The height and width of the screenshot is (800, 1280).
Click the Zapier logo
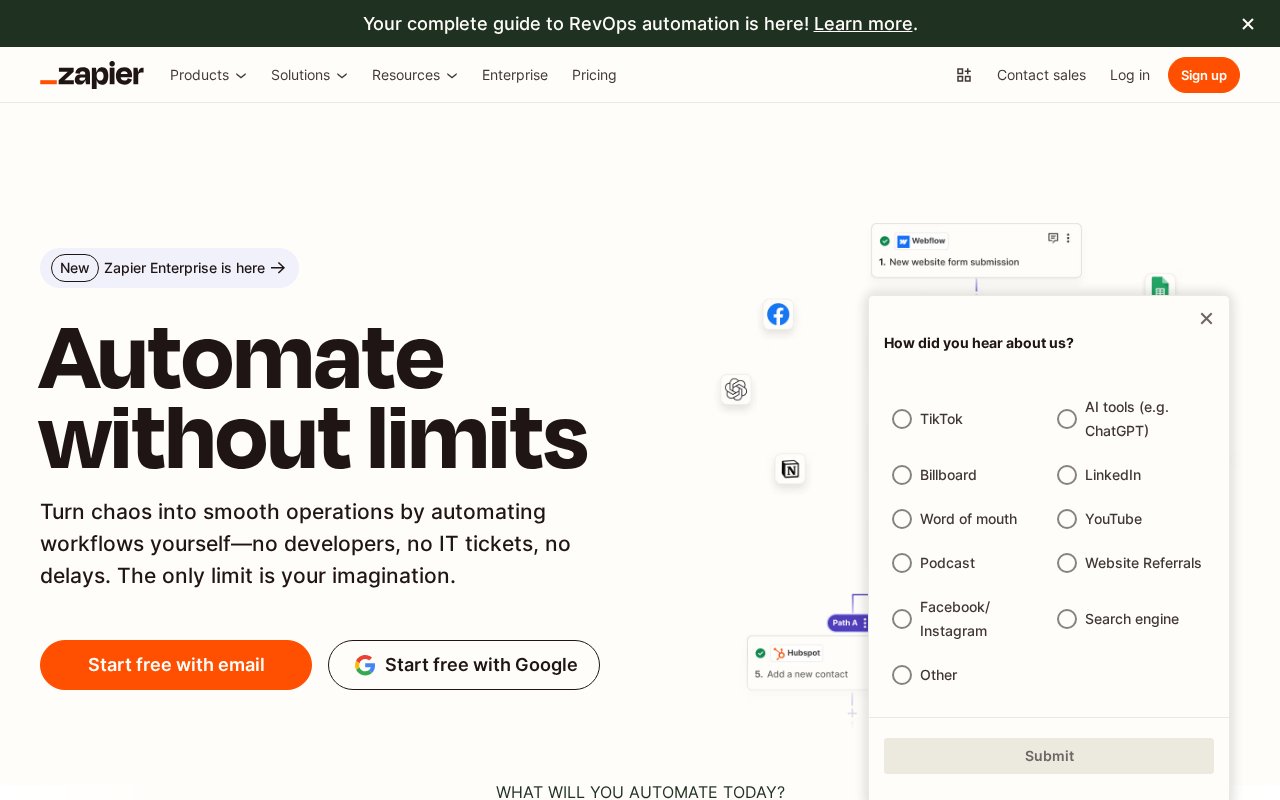[x=92, y=75]
